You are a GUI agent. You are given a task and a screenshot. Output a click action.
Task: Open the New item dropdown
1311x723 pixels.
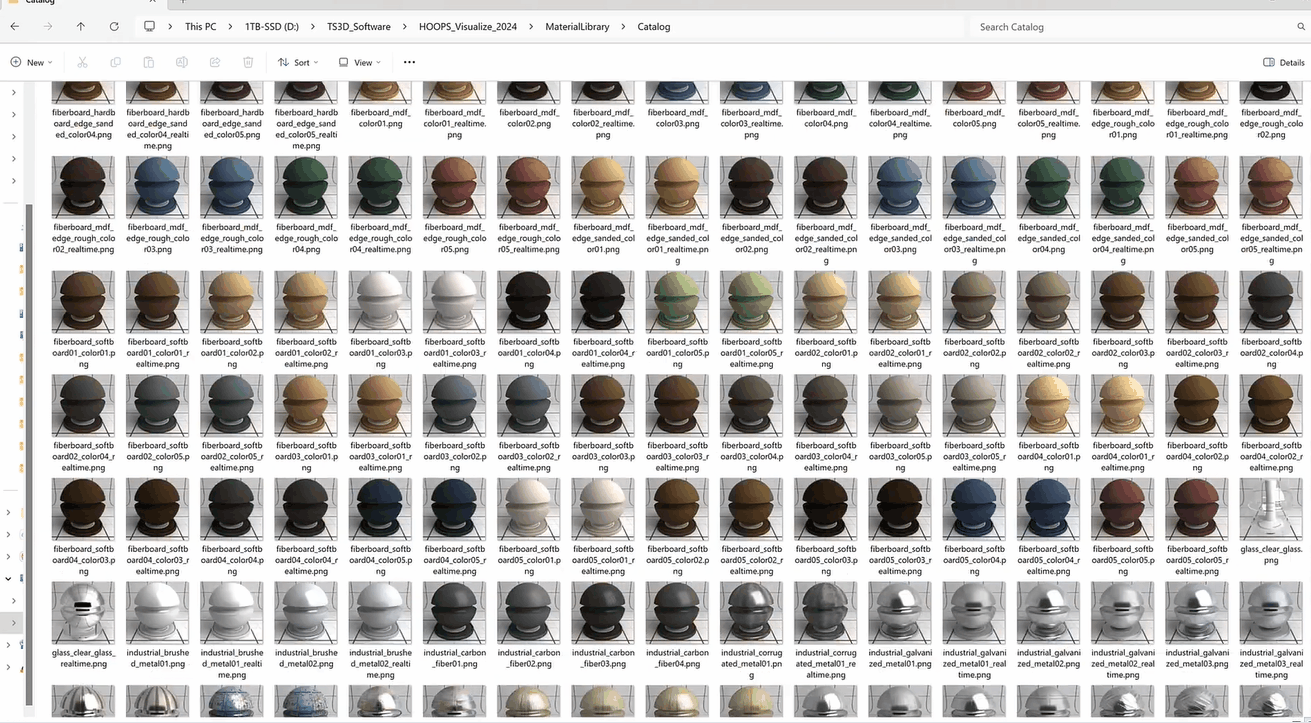click(x=31, y=62)
